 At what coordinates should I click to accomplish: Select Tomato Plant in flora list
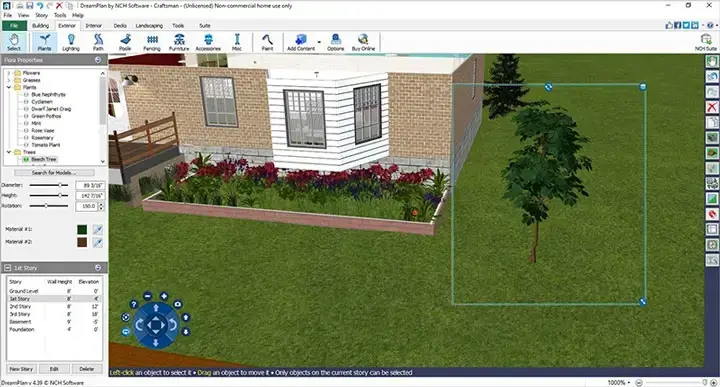[x=45, y=145]
